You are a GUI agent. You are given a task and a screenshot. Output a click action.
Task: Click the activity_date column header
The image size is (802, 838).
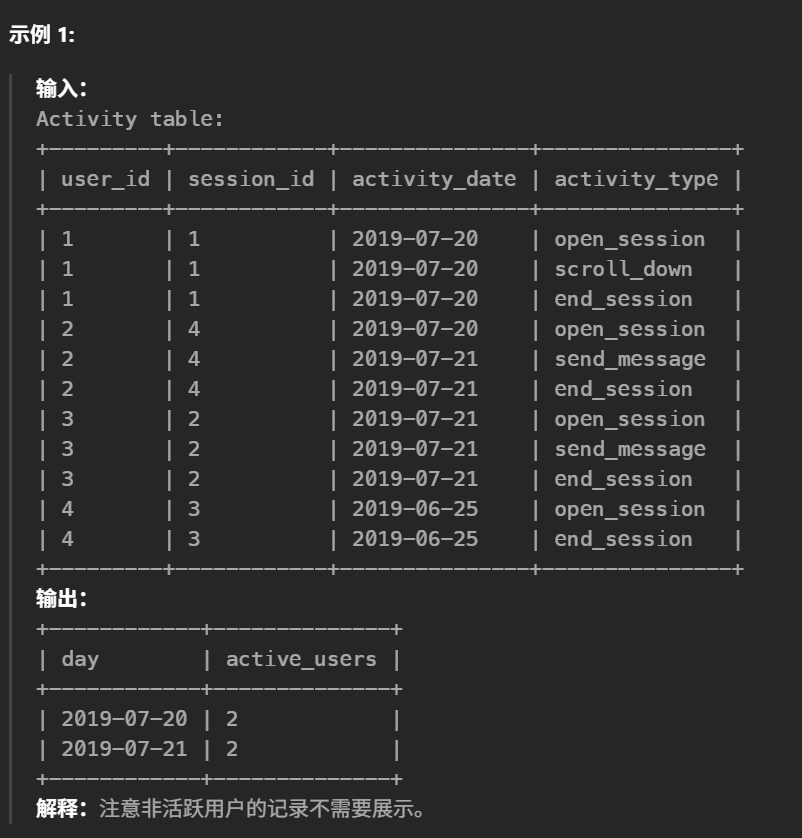point(434,179)
